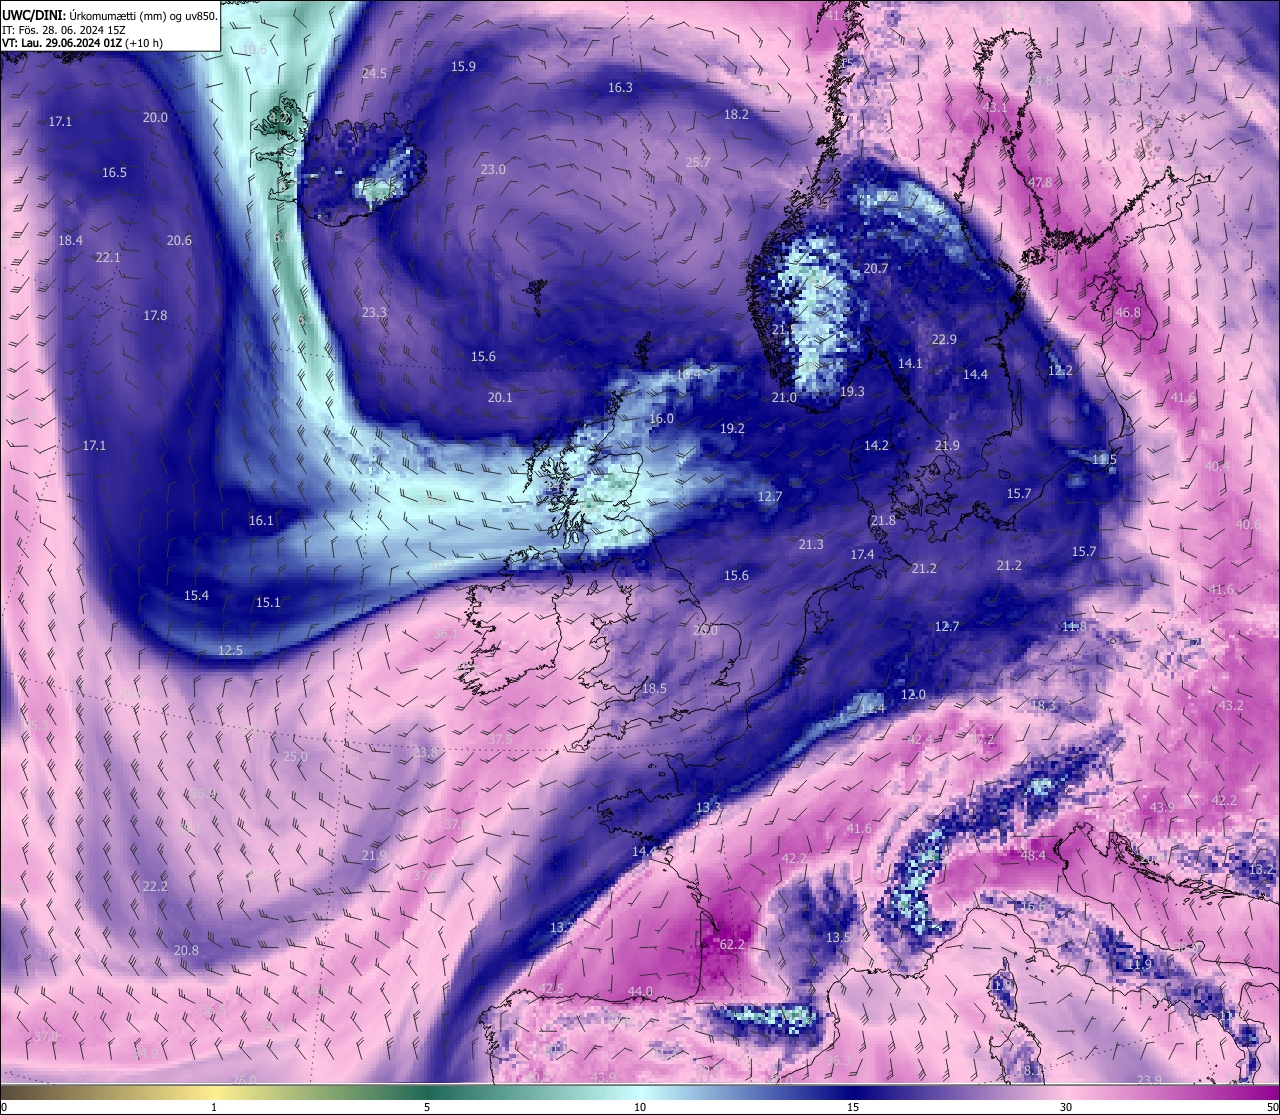This screenshot has height=1115, width=1280.
Task: Click the 23.3 value label
Action: tap(373, 312)
